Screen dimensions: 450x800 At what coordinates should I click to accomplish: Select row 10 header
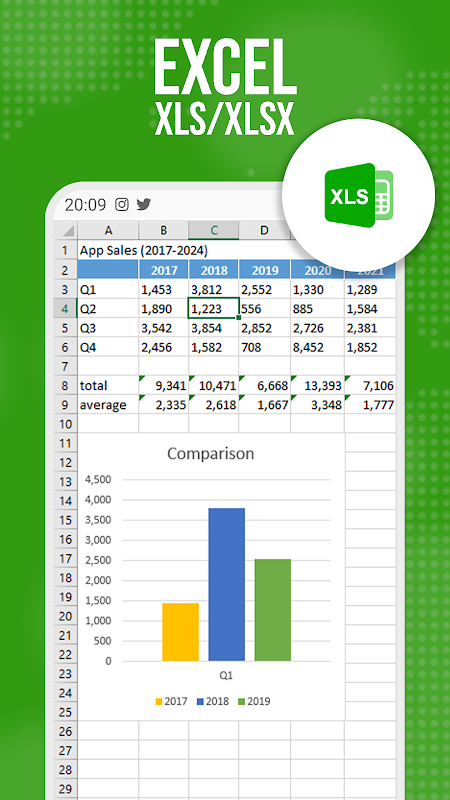coord(65,423)
